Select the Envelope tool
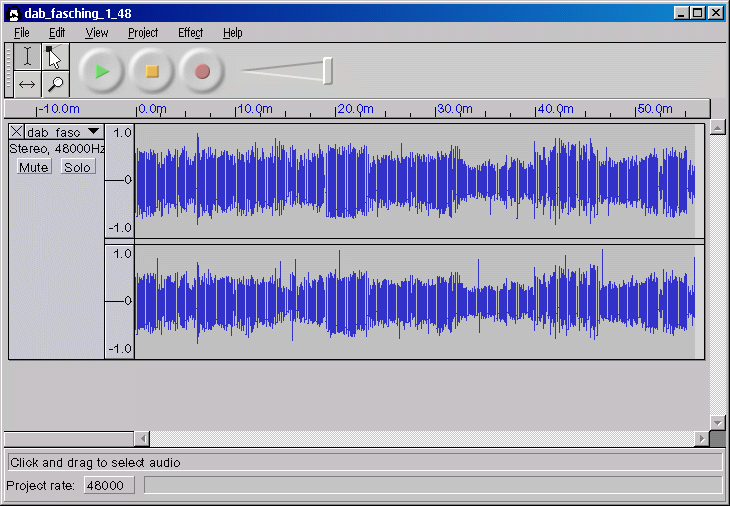730x506 pixels. click(x=55, y=56)
